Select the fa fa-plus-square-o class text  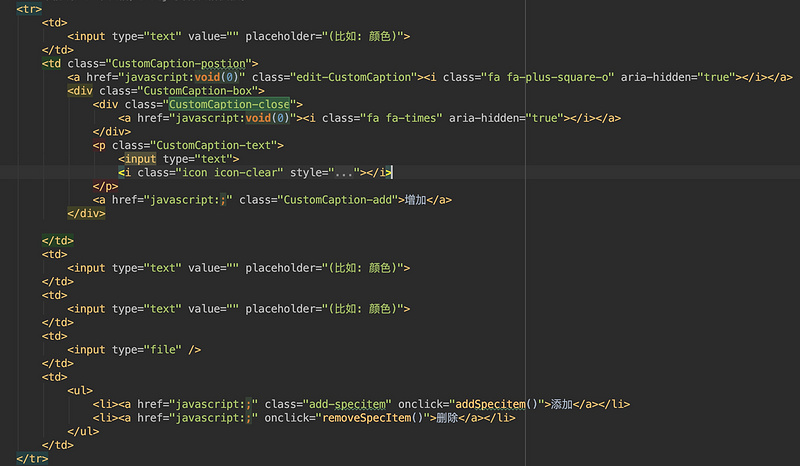(551, 77)
